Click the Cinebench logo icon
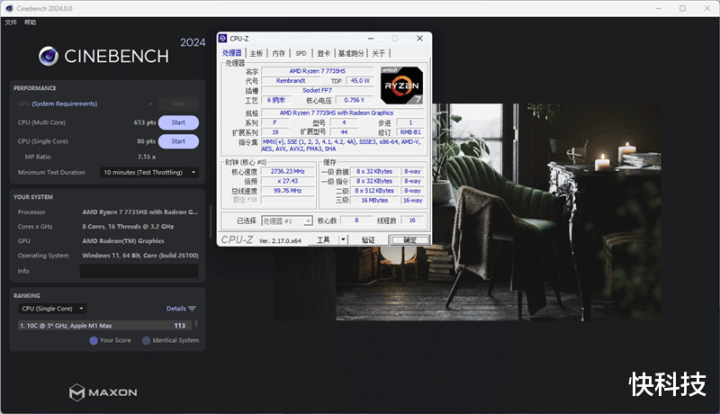720x414 pixels. pos(49,56)
